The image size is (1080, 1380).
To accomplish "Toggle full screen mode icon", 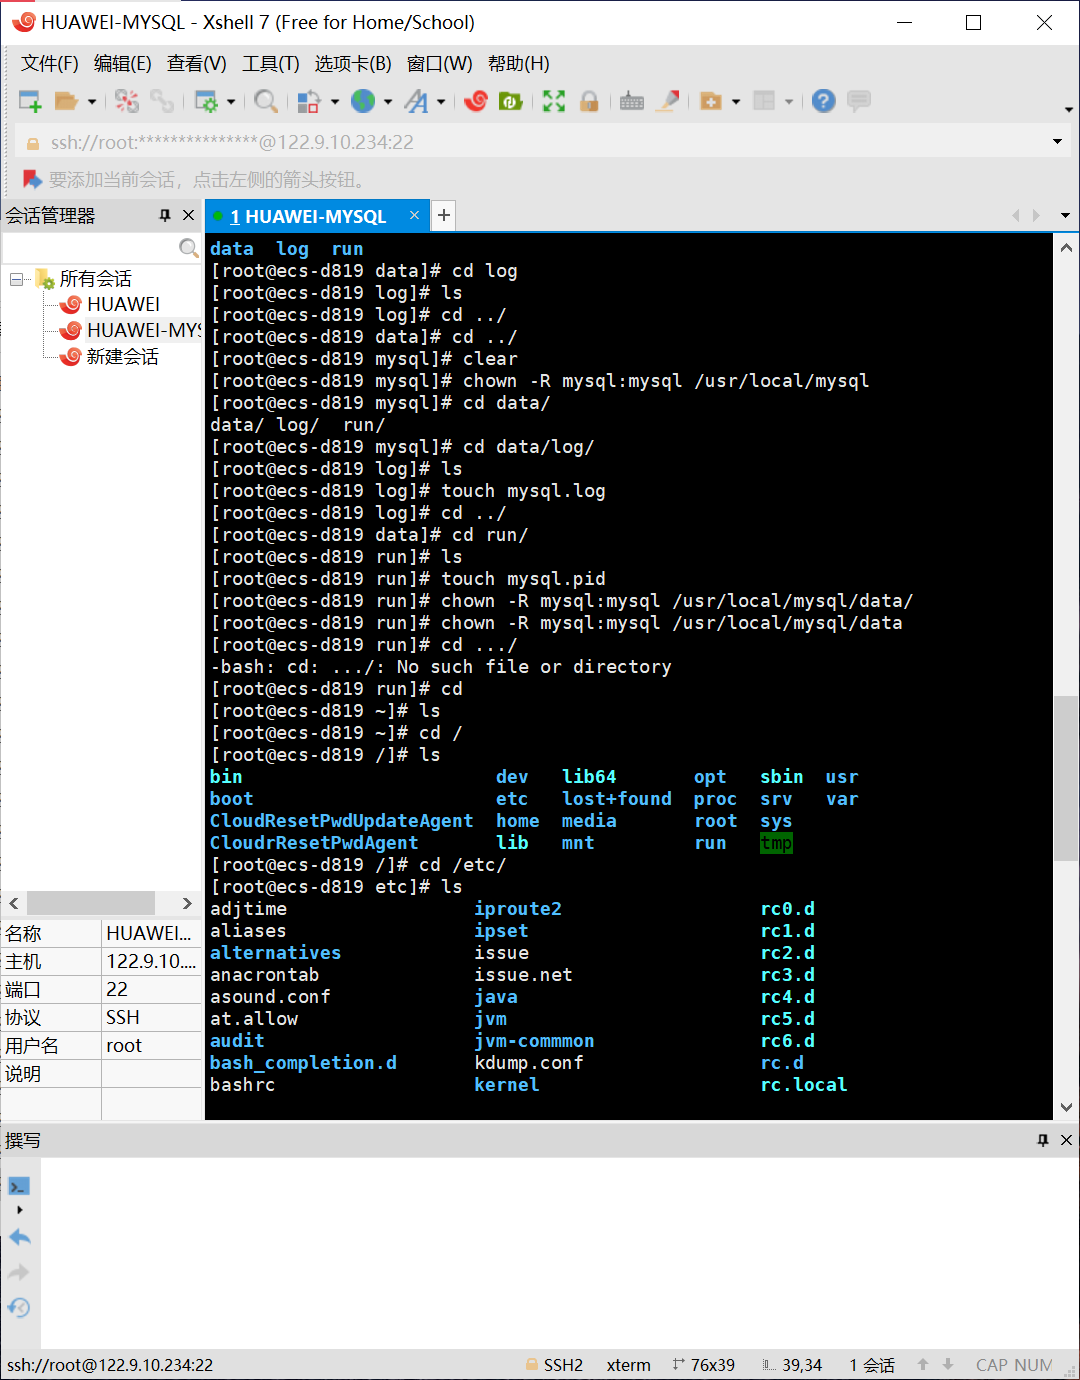I will point(554,101).
